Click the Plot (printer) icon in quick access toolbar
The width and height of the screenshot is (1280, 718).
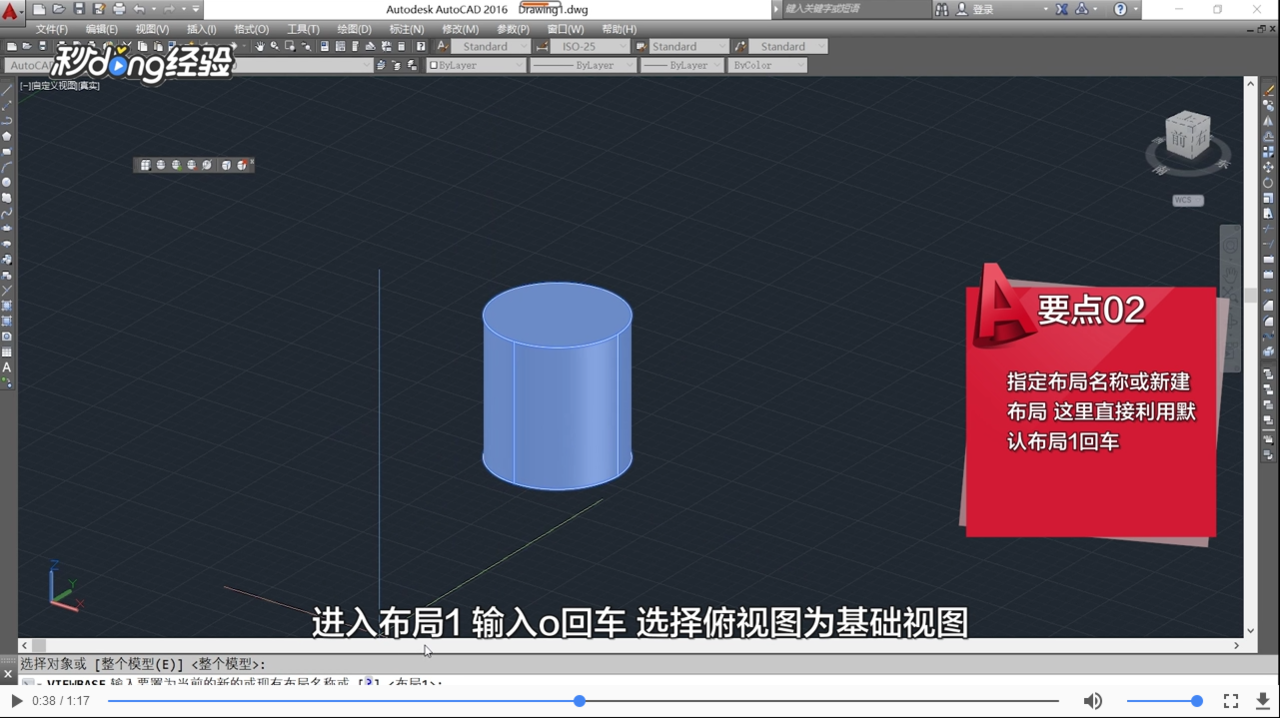coord(119,9)
